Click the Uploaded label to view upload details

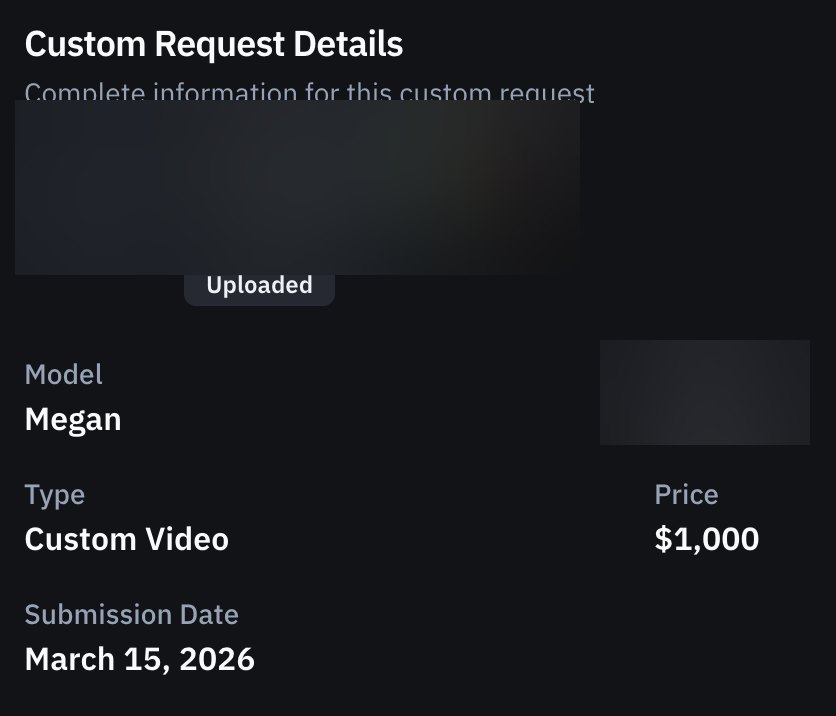tap(259, 285)
